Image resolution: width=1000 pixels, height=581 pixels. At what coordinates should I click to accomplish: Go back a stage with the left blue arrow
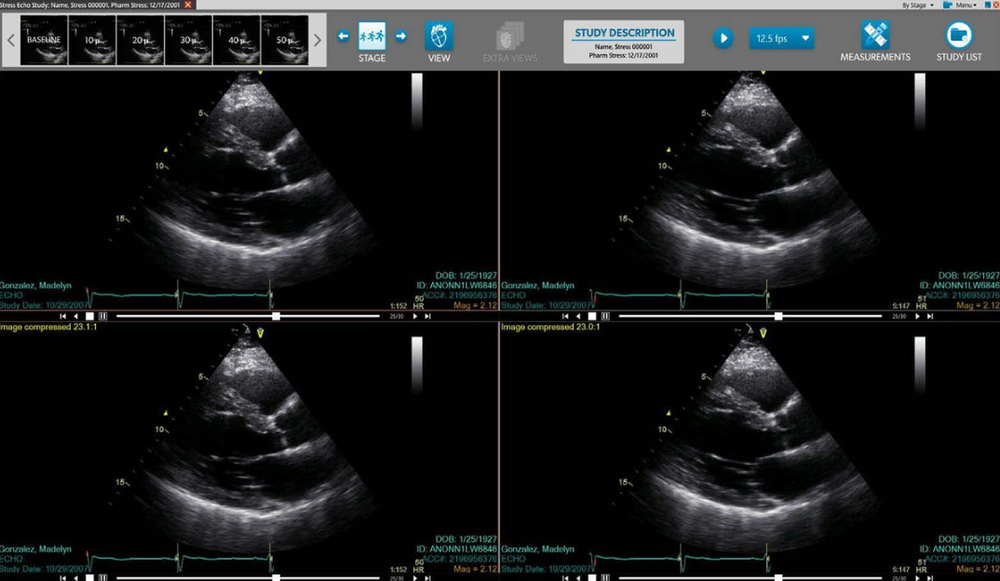pyautogui.click(x=343, y=36)
